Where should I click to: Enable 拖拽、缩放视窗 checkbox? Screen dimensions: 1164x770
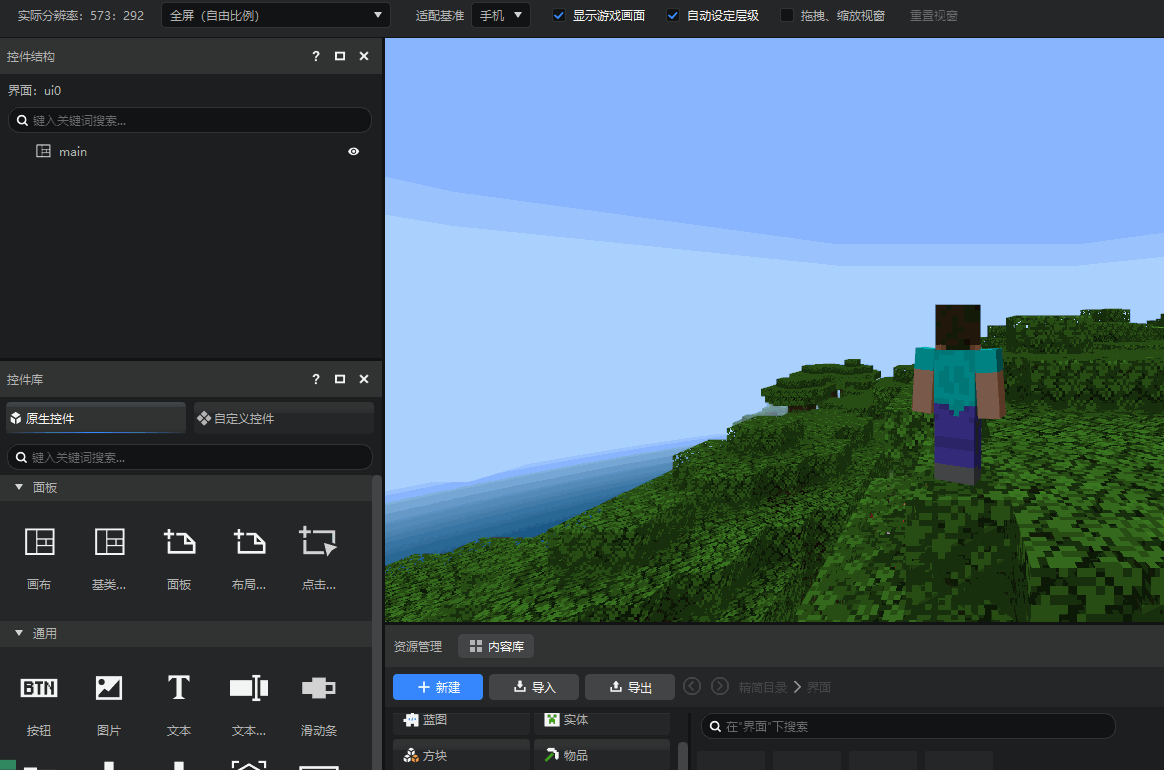[x=787, y=16]
